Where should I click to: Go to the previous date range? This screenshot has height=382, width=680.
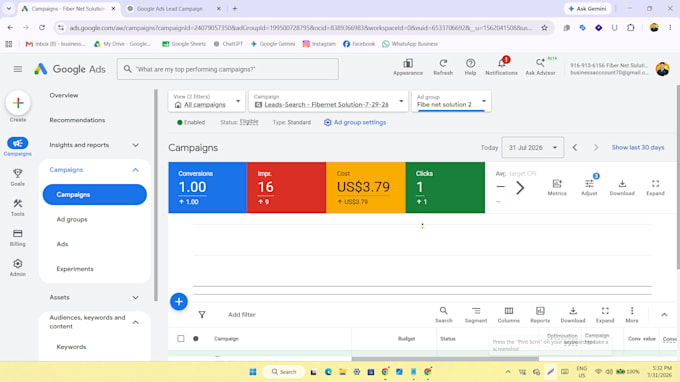(575, 147)
